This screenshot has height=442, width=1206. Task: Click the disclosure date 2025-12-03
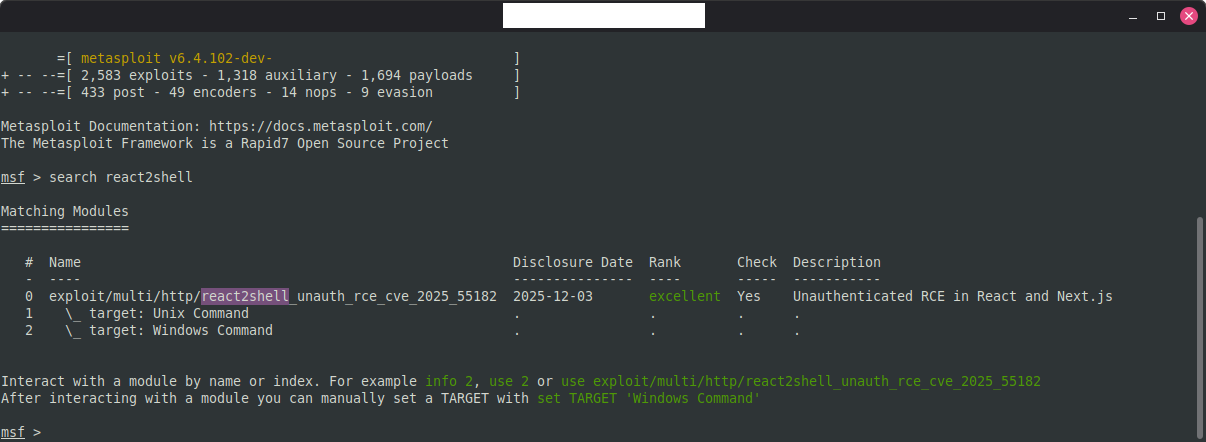[x=553, y=296]
